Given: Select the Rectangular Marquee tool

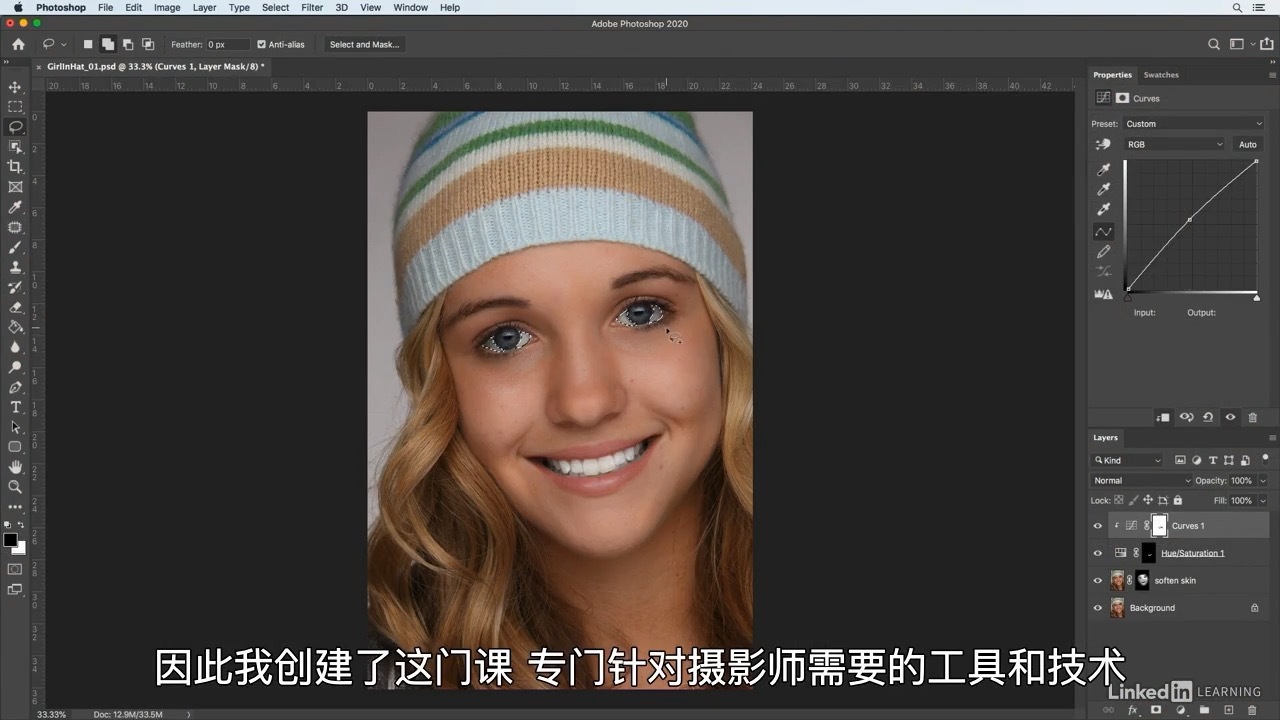Looking at the screenshot, I should [x=15, y=107].
